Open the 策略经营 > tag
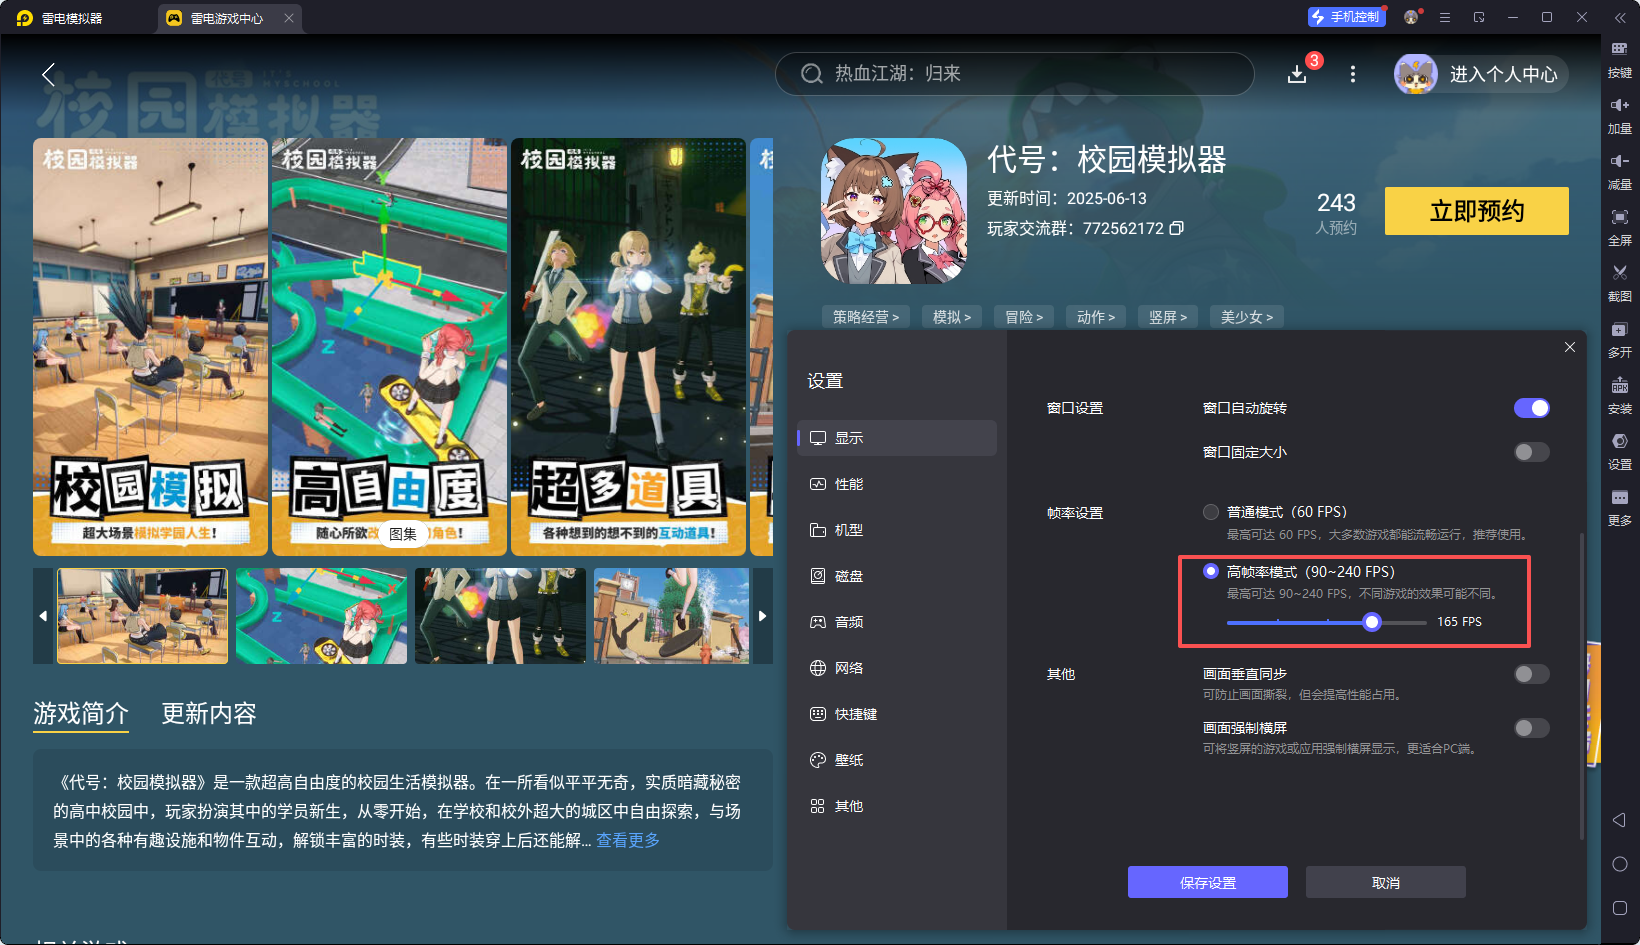This screenshot has width=1640, height=945. [x=866, y=317]
